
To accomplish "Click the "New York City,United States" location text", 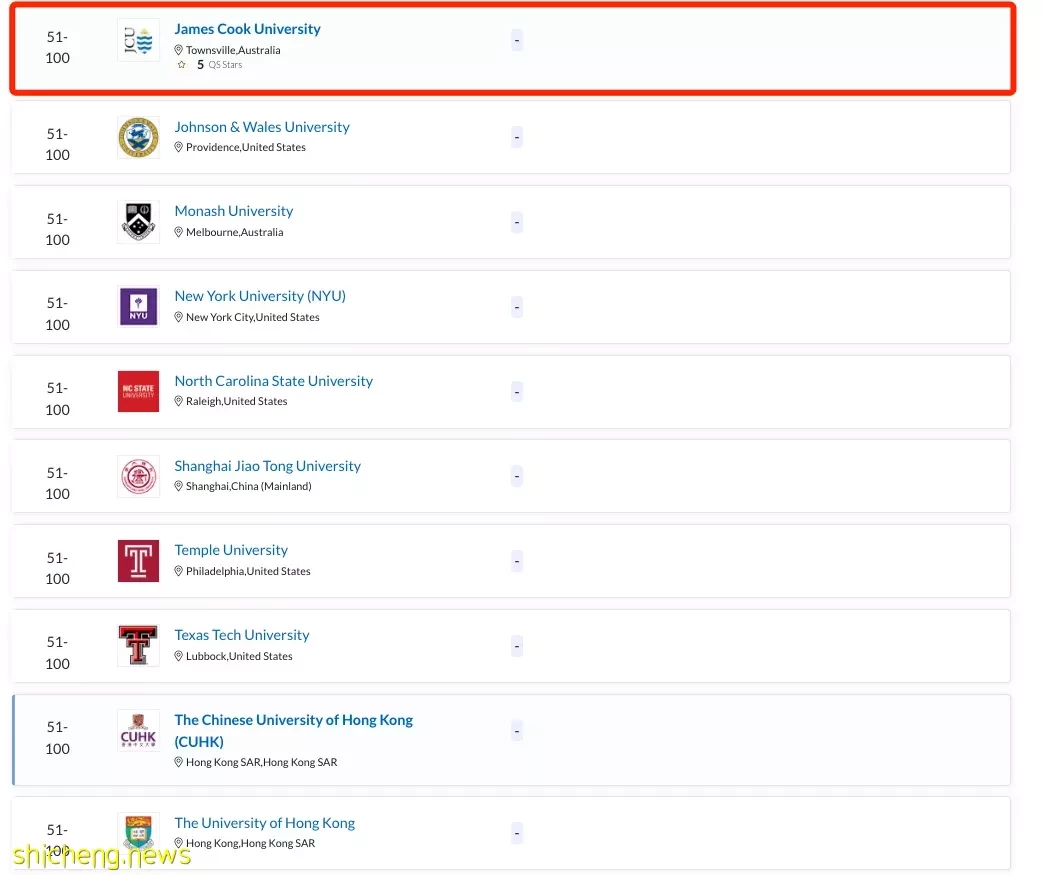I will pos(253,317).
